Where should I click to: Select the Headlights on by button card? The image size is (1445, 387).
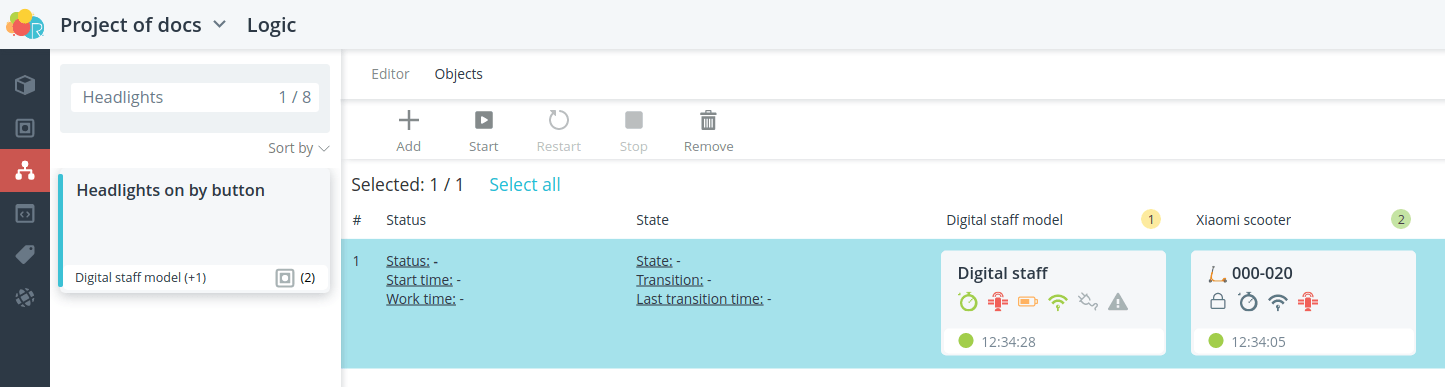[194, 231]
